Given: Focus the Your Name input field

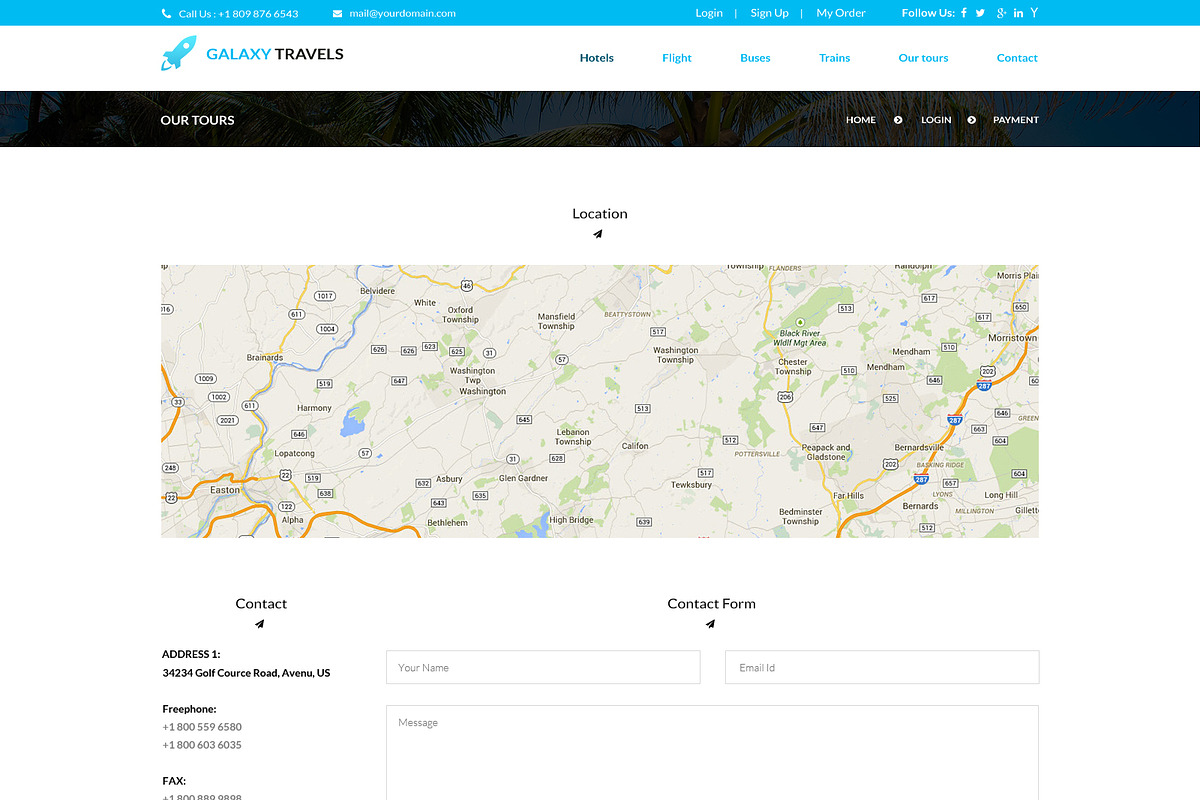Looking at the screenshot, I should click(x=543, y=668).
